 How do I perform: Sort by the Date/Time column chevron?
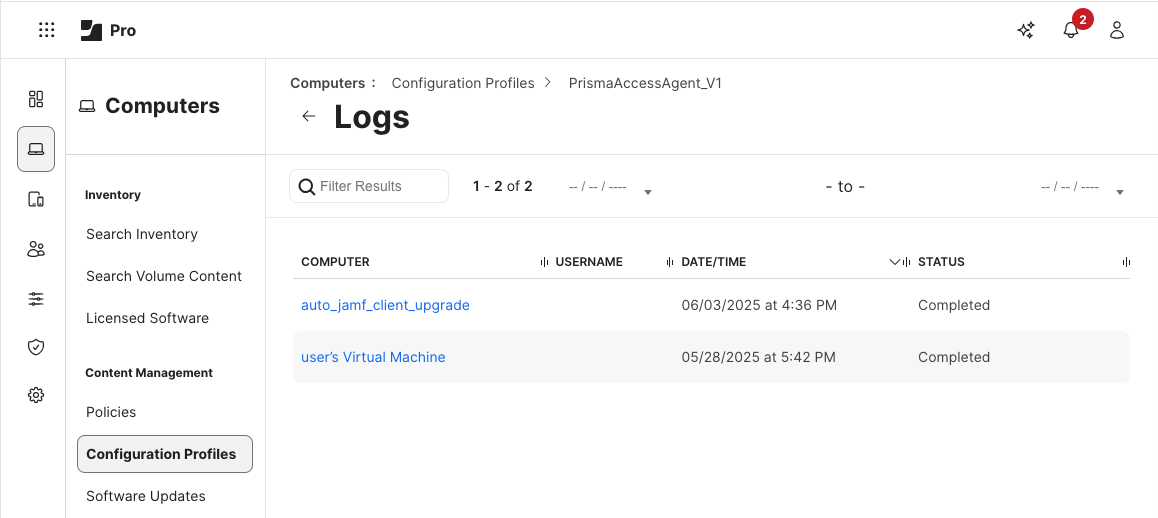895,262
